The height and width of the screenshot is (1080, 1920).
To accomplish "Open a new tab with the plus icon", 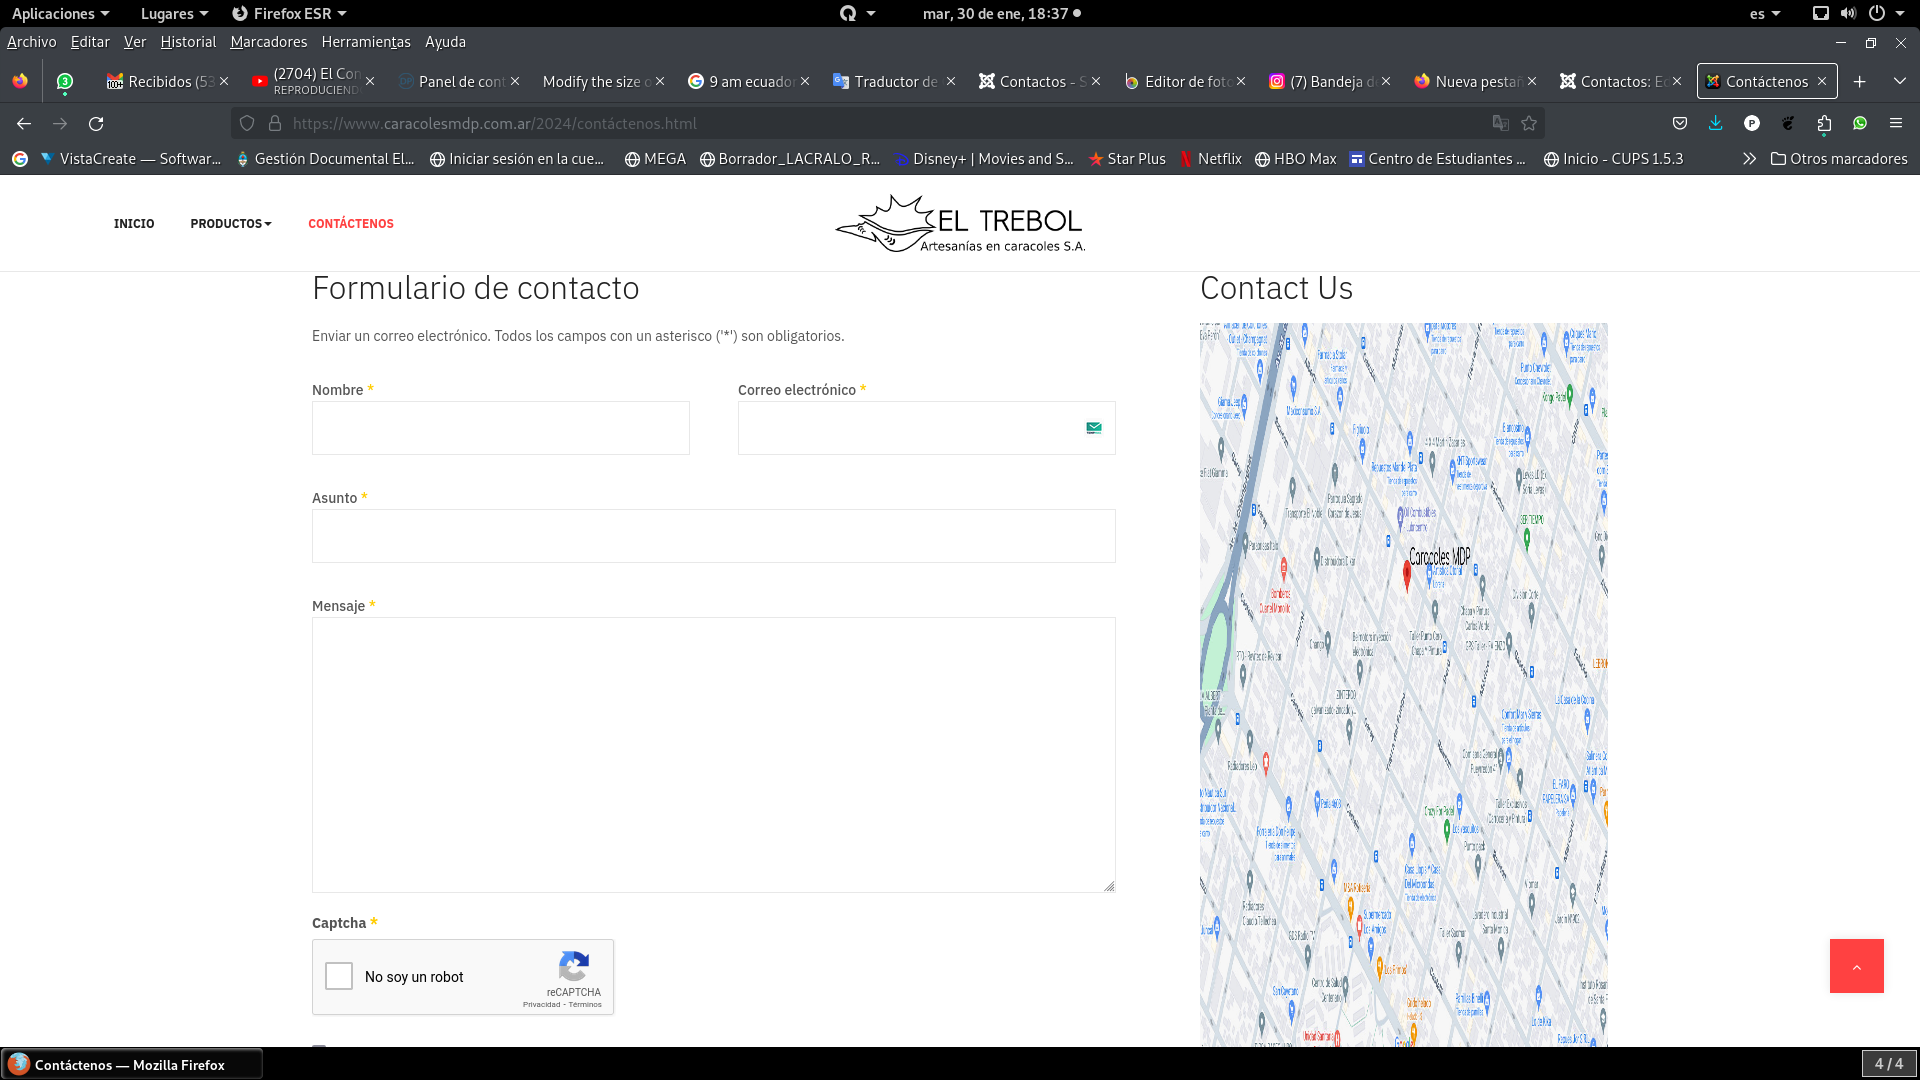I will coord(1859,82).
